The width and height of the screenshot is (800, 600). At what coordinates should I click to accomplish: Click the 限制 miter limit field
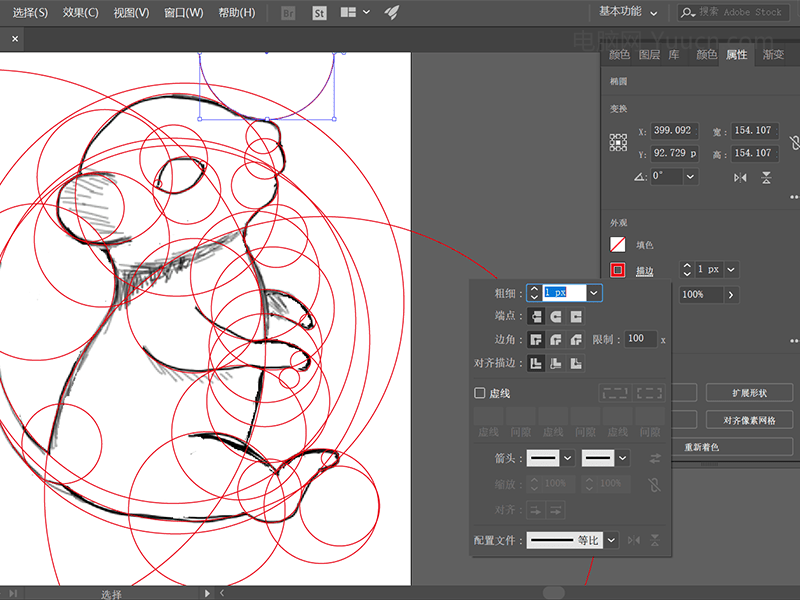pyautogui.click(x=641, y=339)
